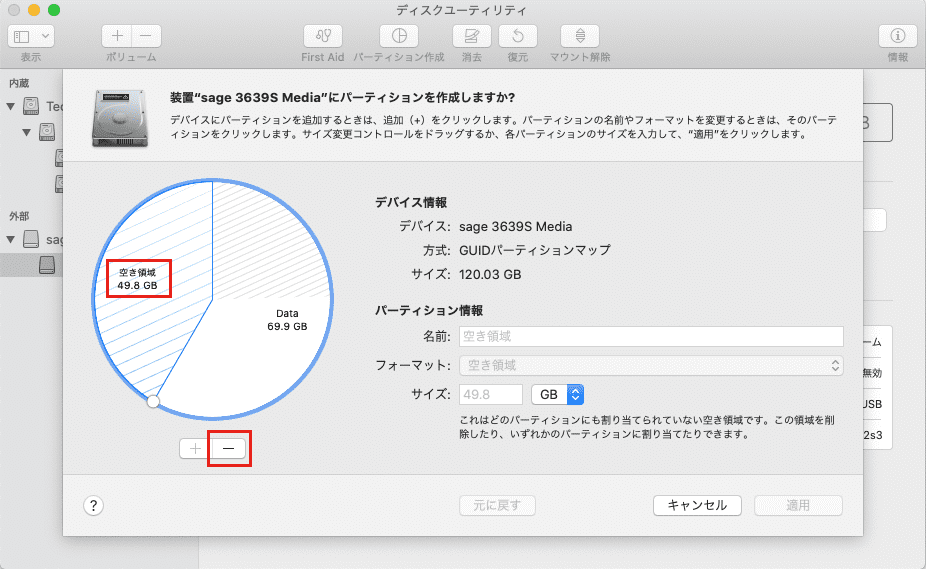
Task: Click the minus button to delete partition
Action: coord(228,449)
